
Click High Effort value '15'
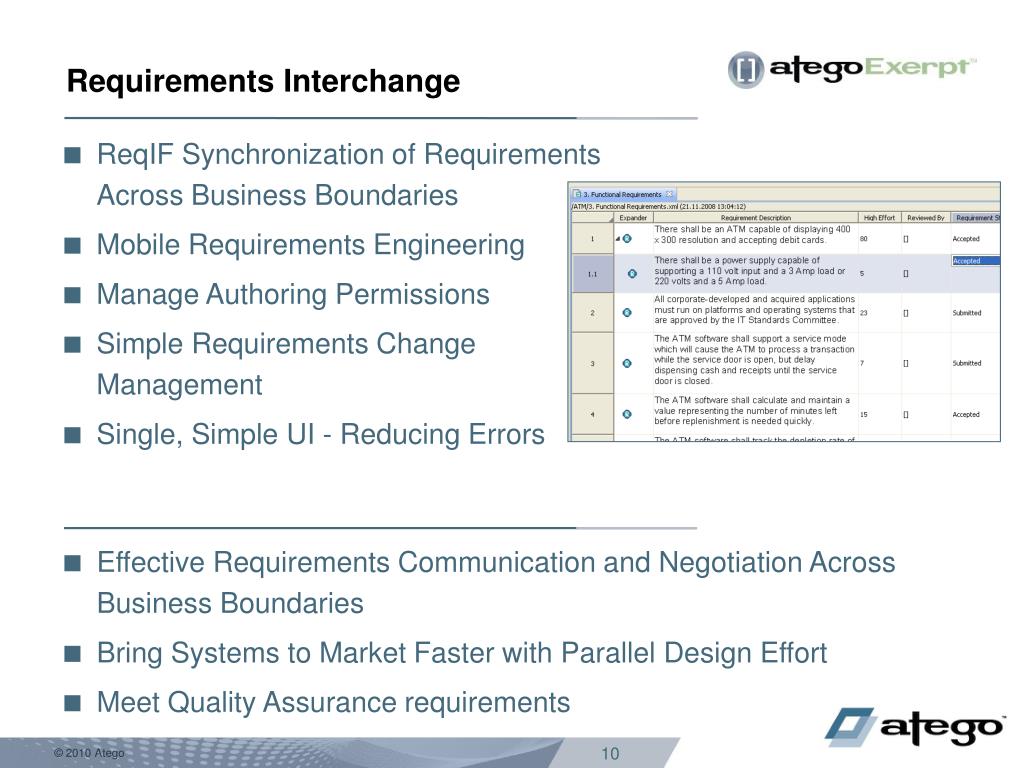[x=863, y=414]
